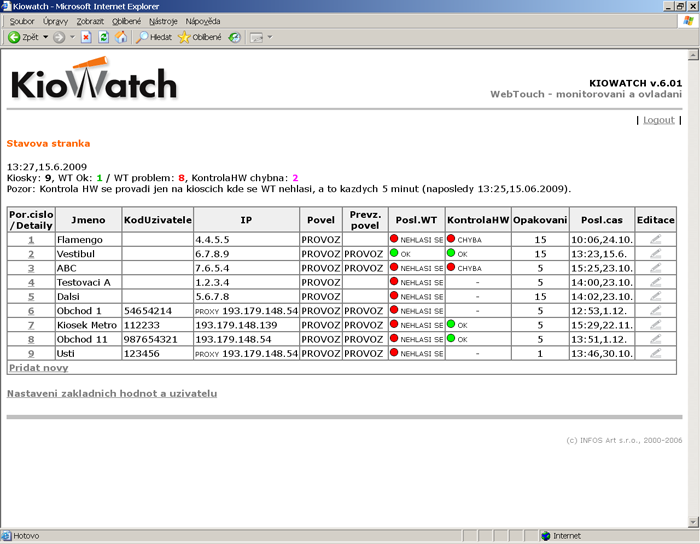Open the History toolbar icon

[x=233, y=37]
